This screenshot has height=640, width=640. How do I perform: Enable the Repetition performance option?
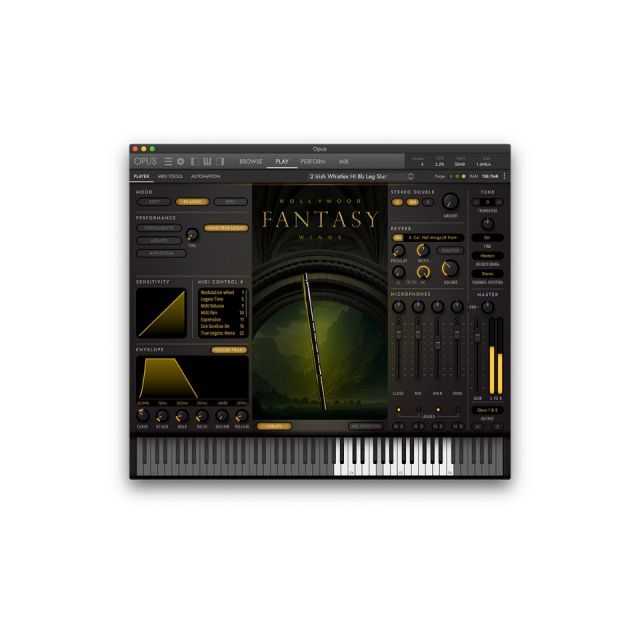pyautogui.click(x=161, y=253)
